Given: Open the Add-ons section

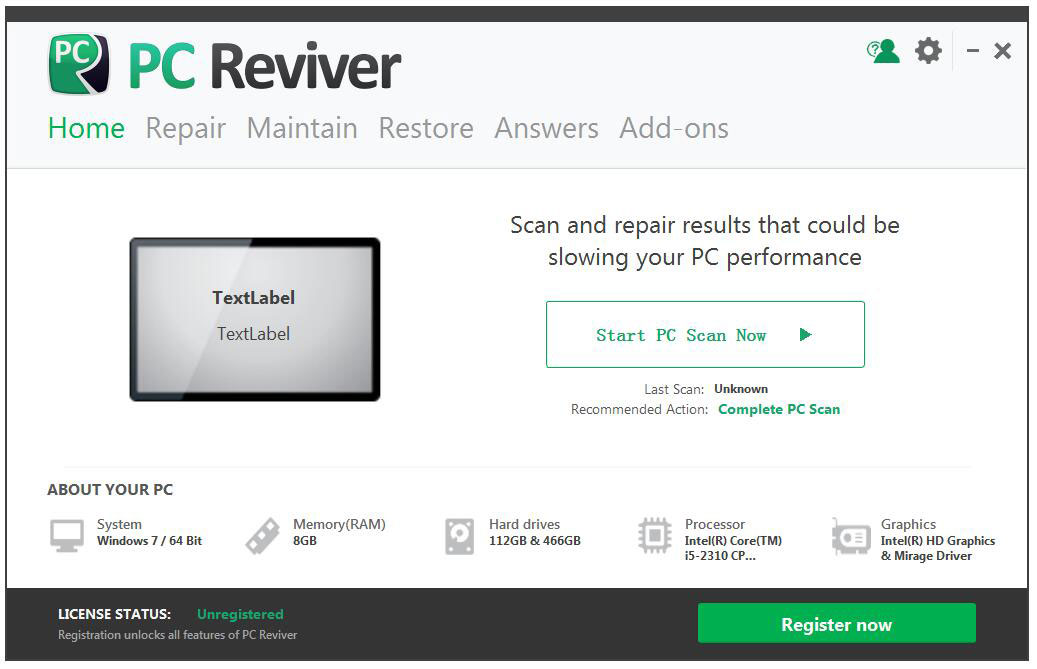Looking at the screenshot, I should tap(674, 128).
